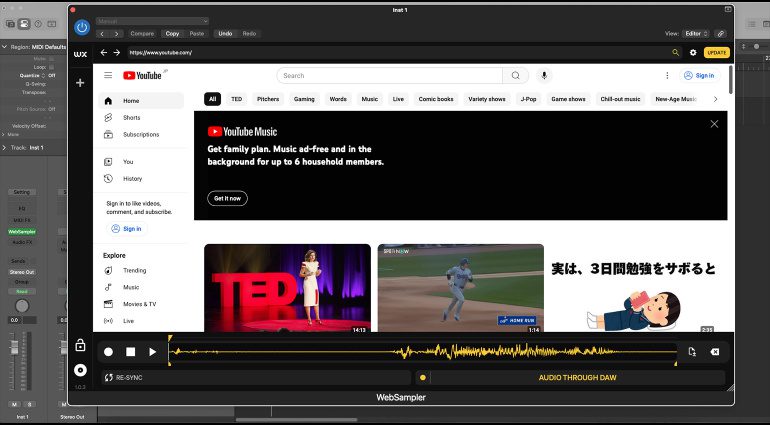This screenshot has height=425, width=770.
Task: Toggle the lock icon in WebSampler sidebar
Action: 80,346
